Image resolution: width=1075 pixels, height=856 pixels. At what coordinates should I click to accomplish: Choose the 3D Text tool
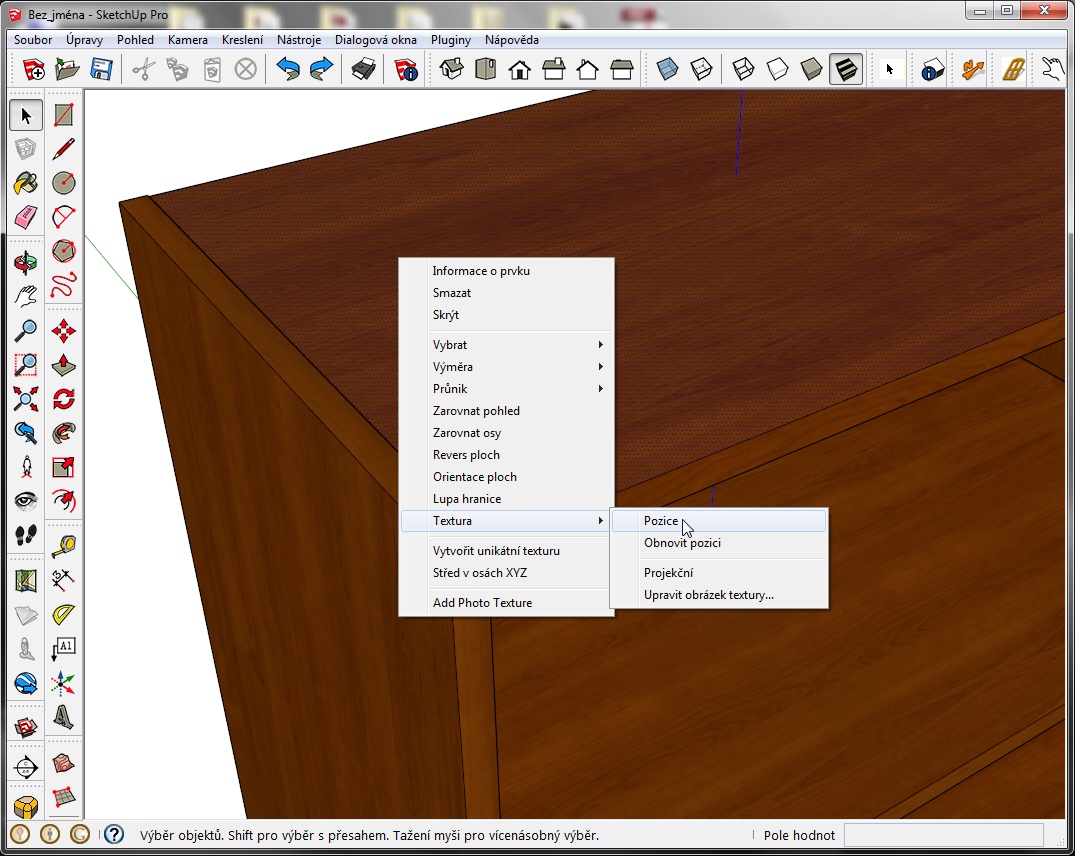tap(64, 716)
